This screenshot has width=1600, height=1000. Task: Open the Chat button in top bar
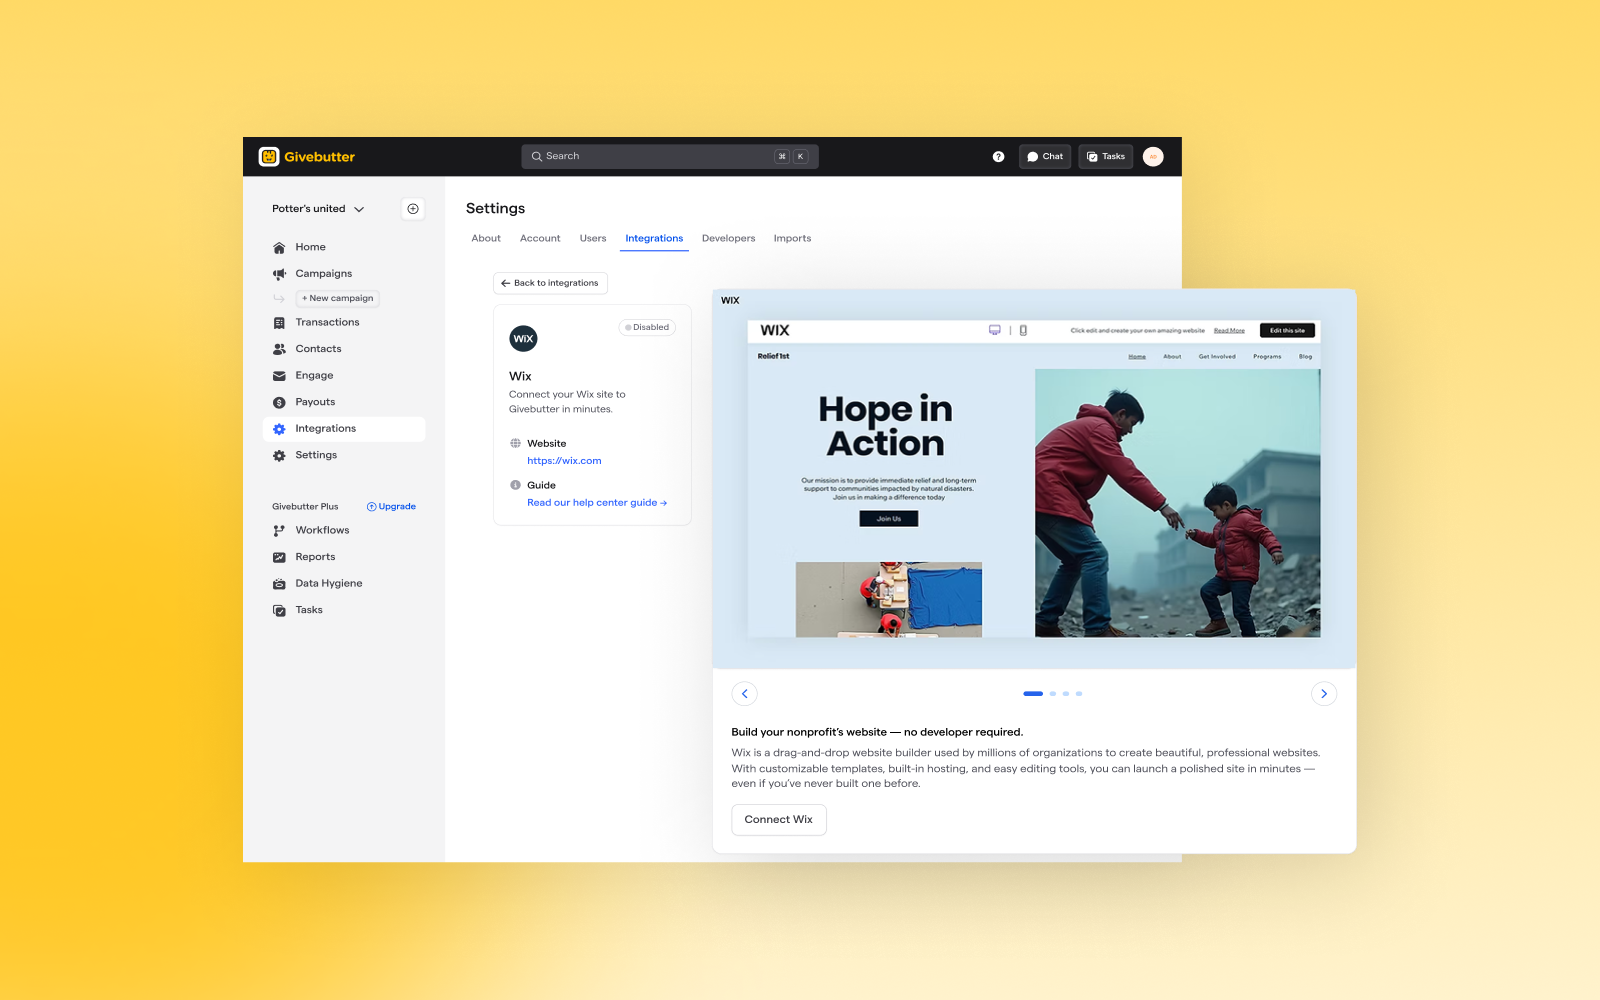pyautogui.click(x=1045, y=157)
